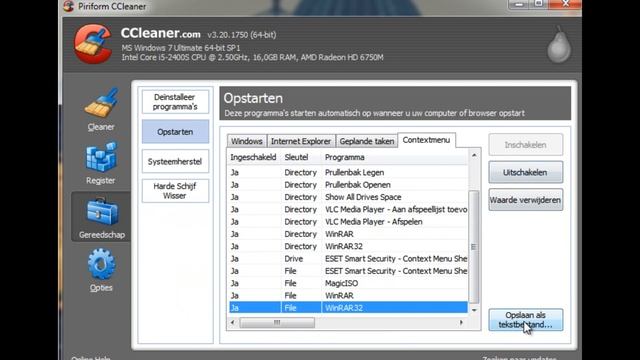Screen dimensions: 640x360
Task: Select the Prullenbak Legen row
Action: [348, 173]
